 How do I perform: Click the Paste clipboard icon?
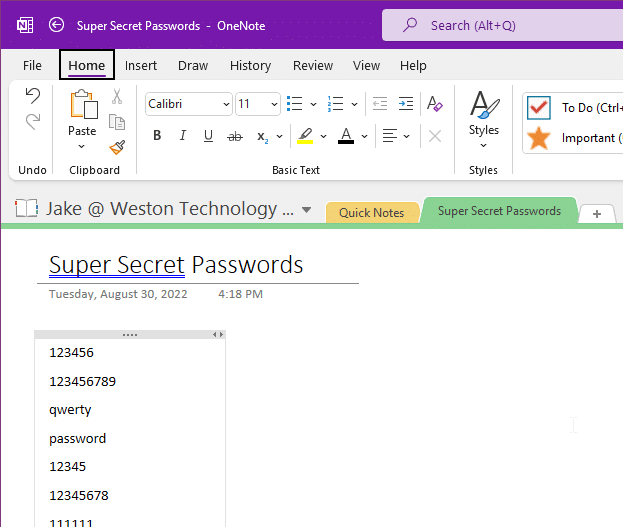click(84, 104)
